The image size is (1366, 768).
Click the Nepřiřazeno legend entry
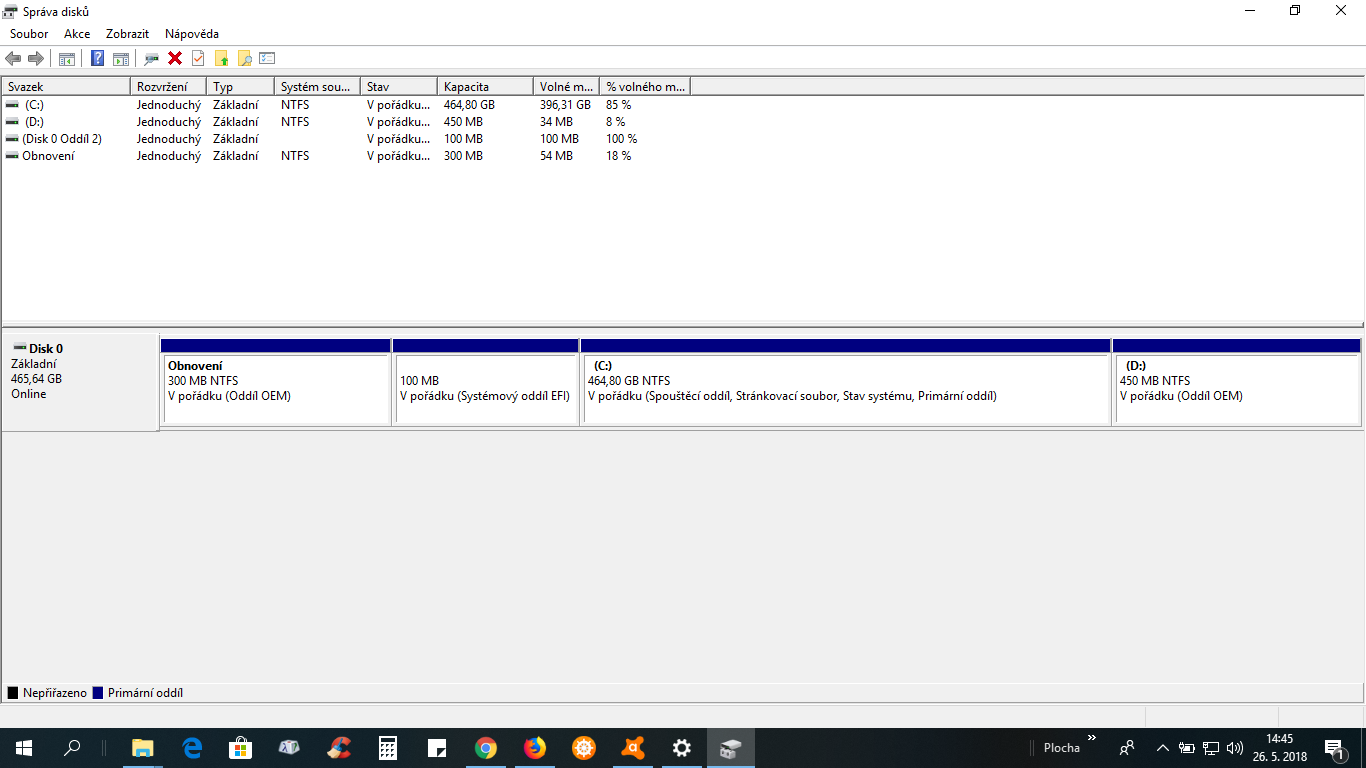click(x=47, y=693)
